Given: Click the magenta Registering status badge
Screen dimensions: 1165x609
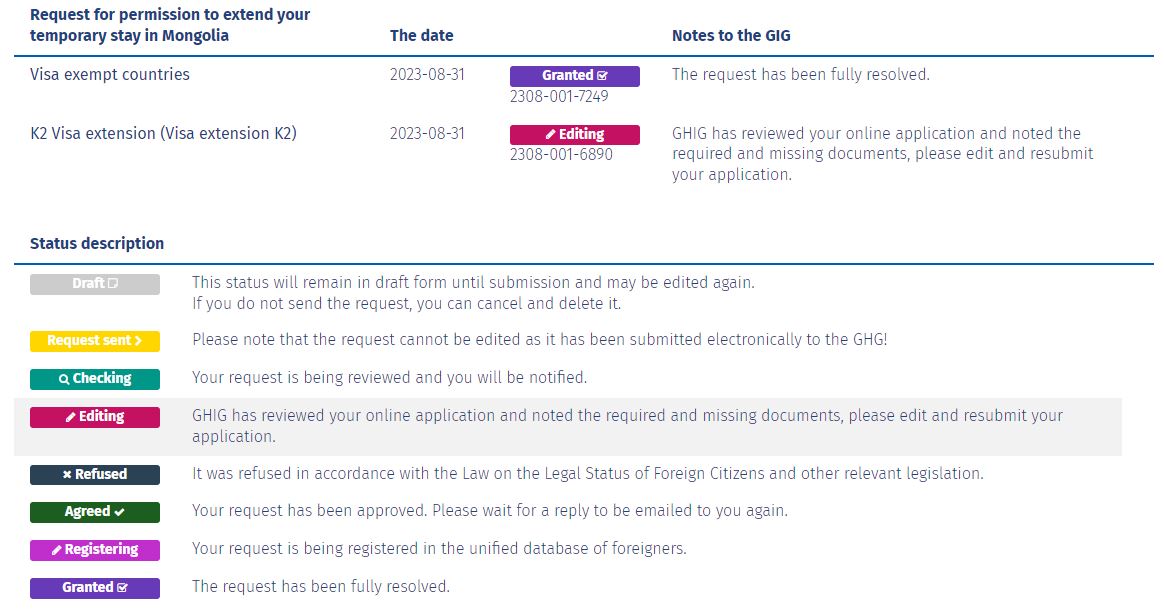Looking at the screenshot, I should 94,550.
